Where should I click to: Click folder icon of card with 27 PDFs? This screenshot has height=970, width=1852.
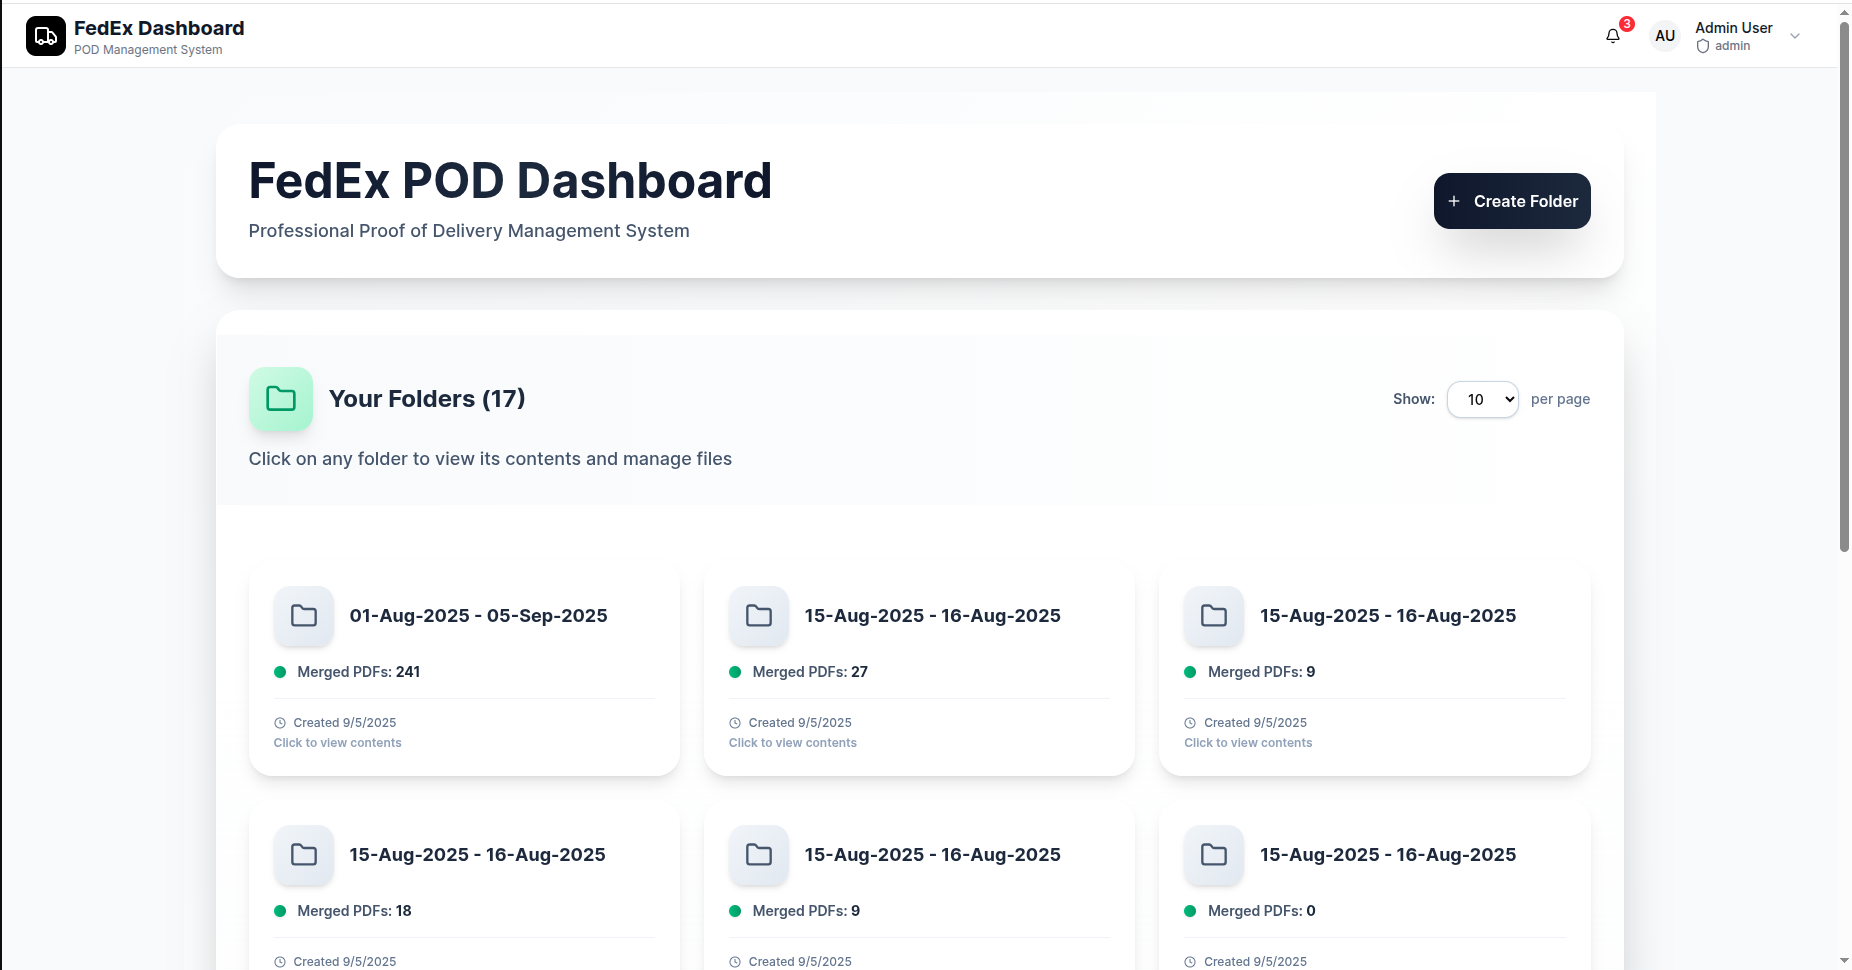tap(759, 616)
